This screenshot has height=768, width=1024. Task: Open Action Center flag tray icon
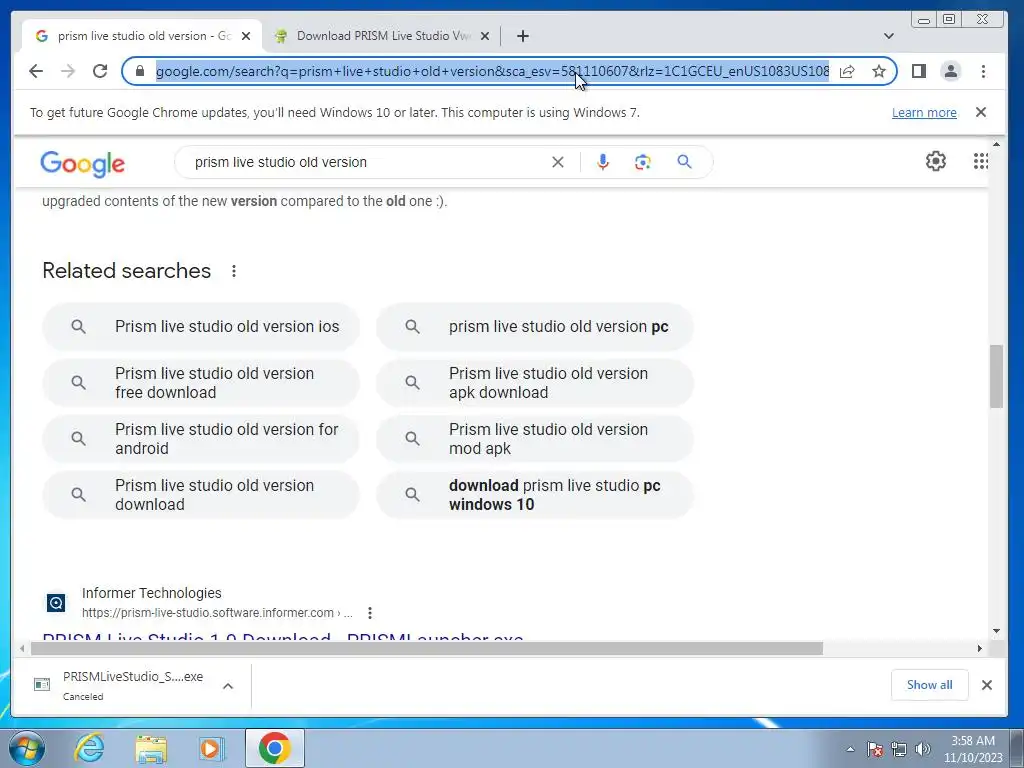[x=875, y=749]
